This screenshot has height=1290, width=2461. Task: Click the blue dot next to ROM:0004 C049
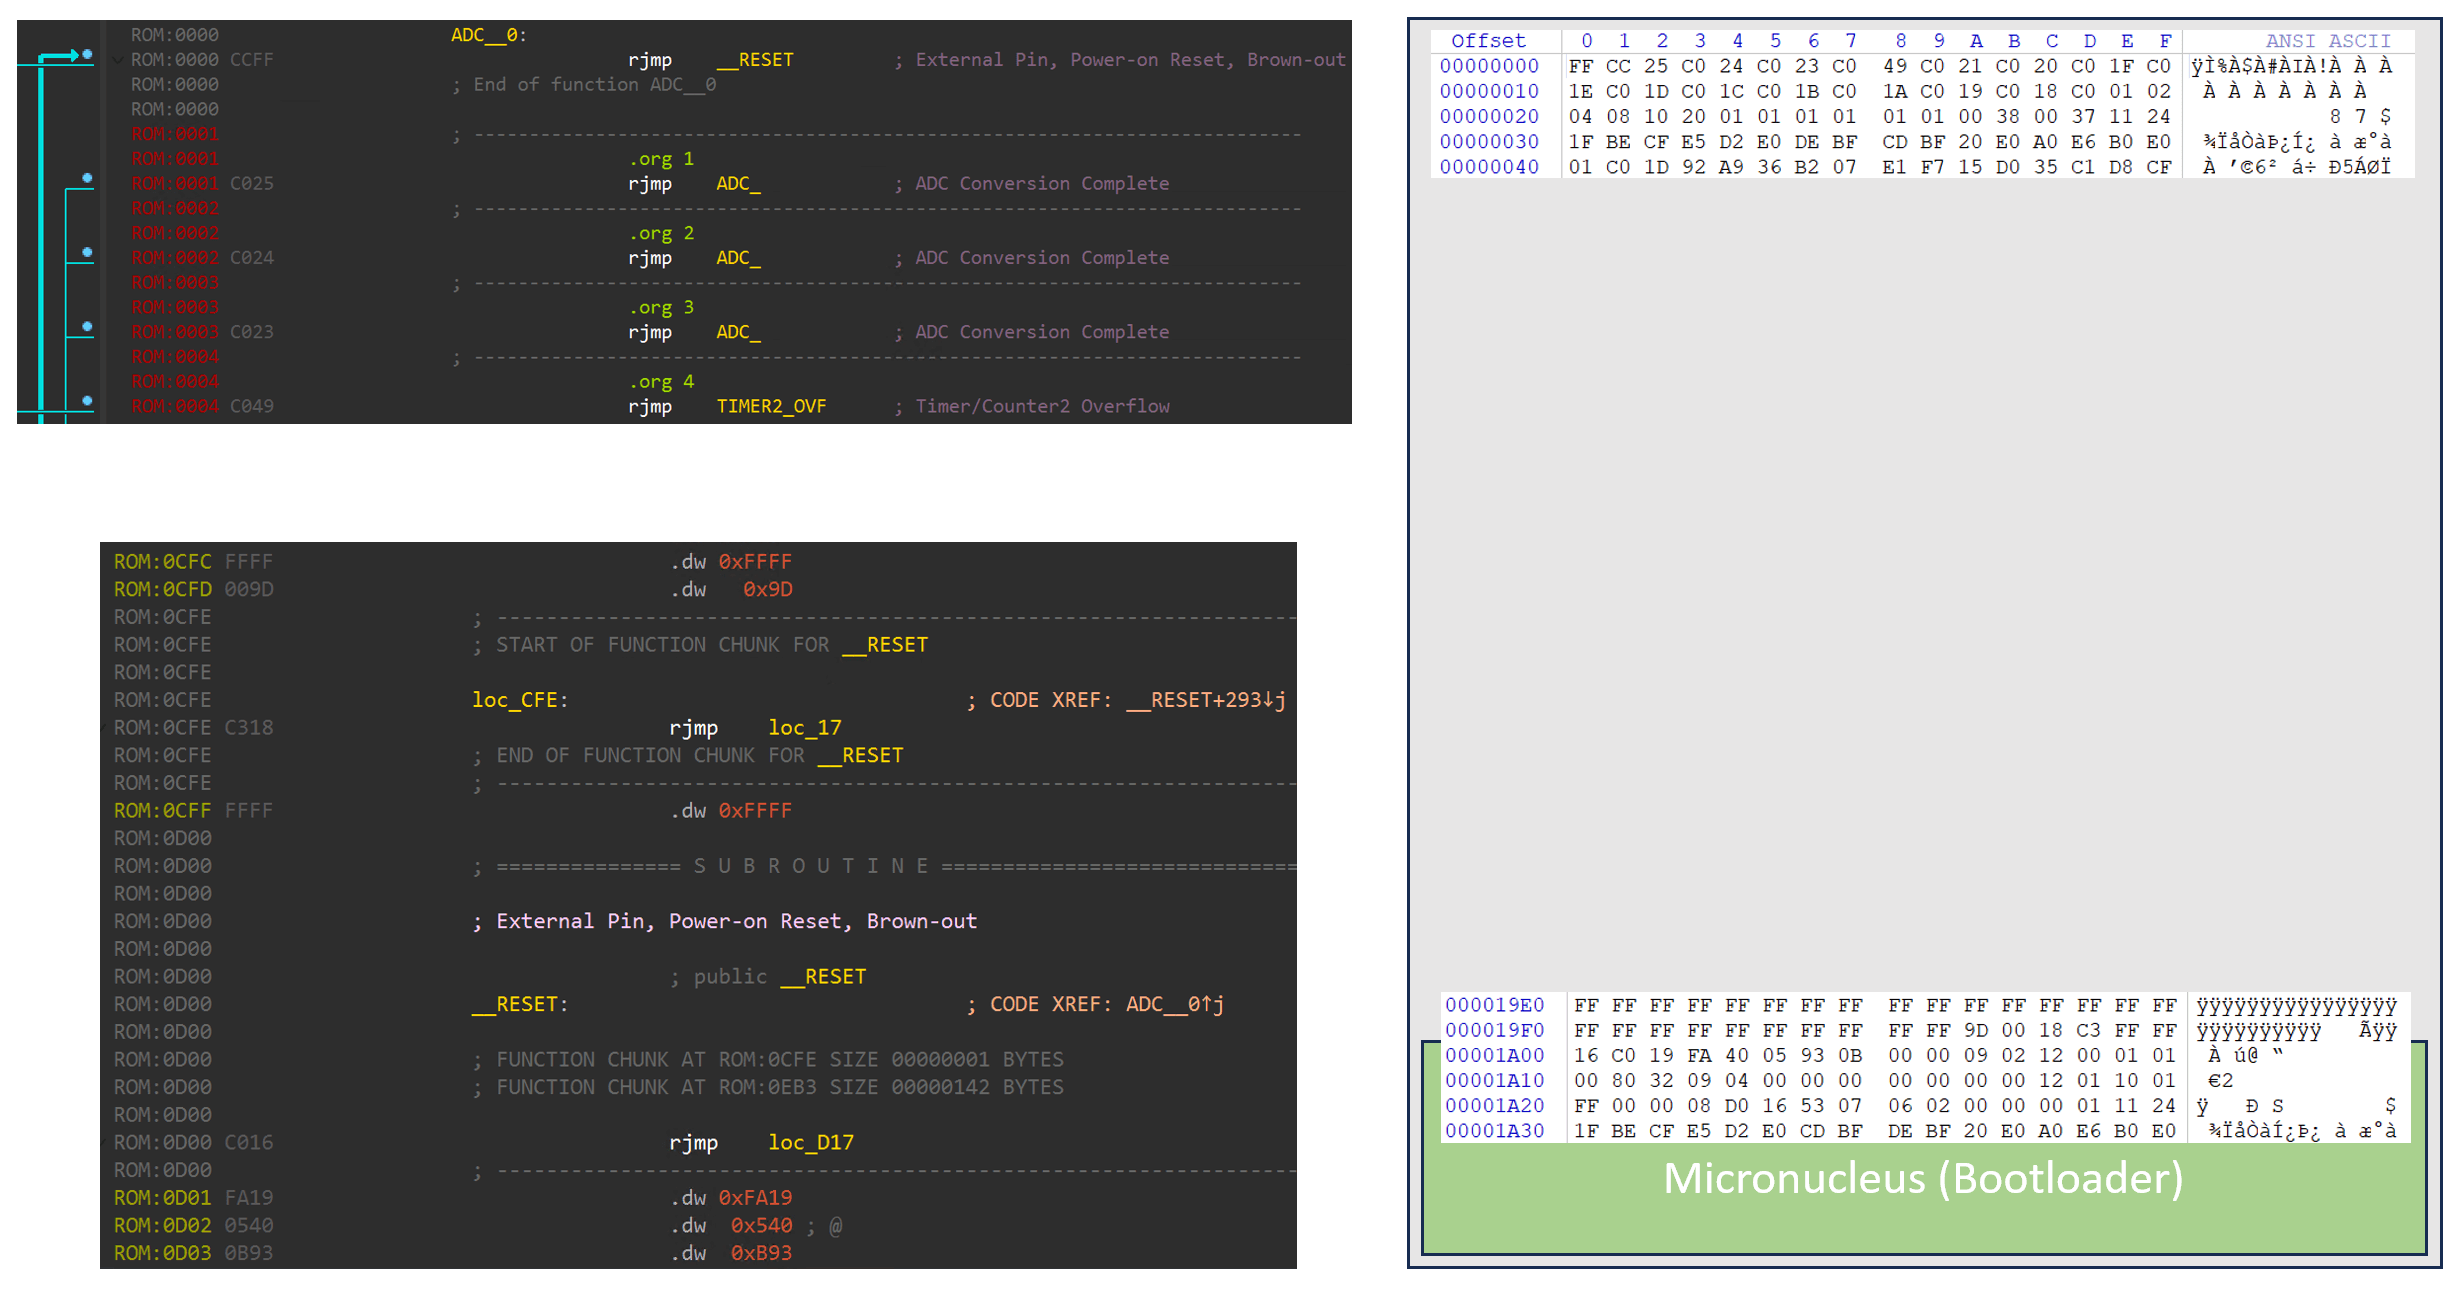click(x=87, y=400)
